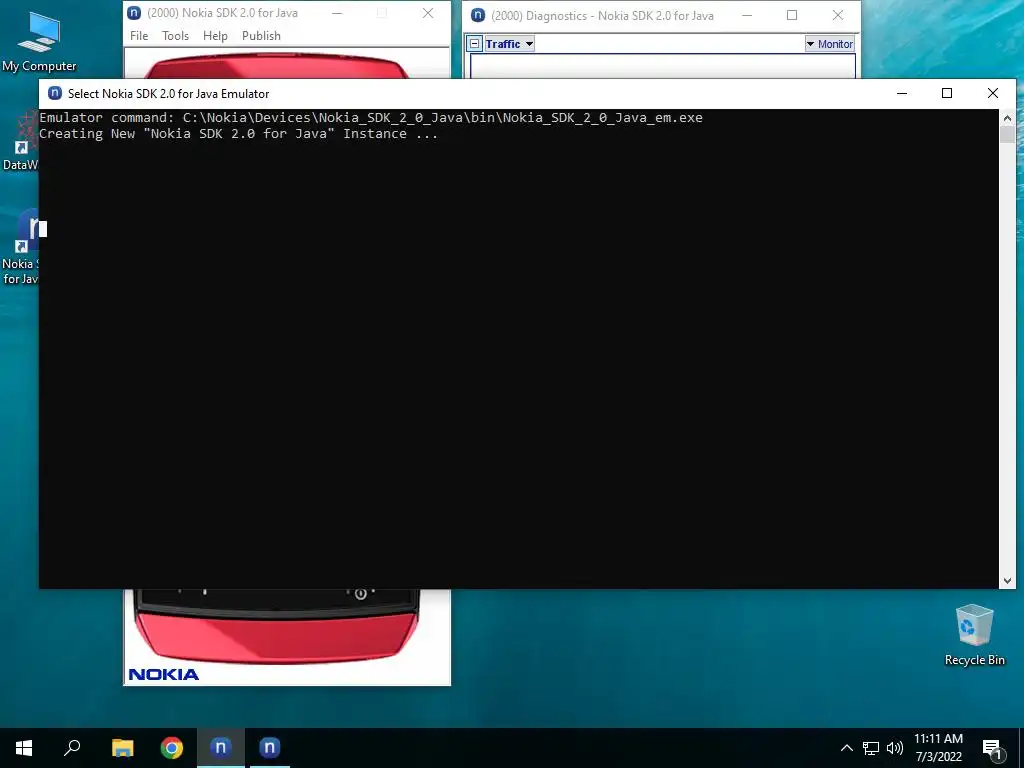Open Windows Start menu
Viewport: 1024px width, 768px height.
coord(24,748)
